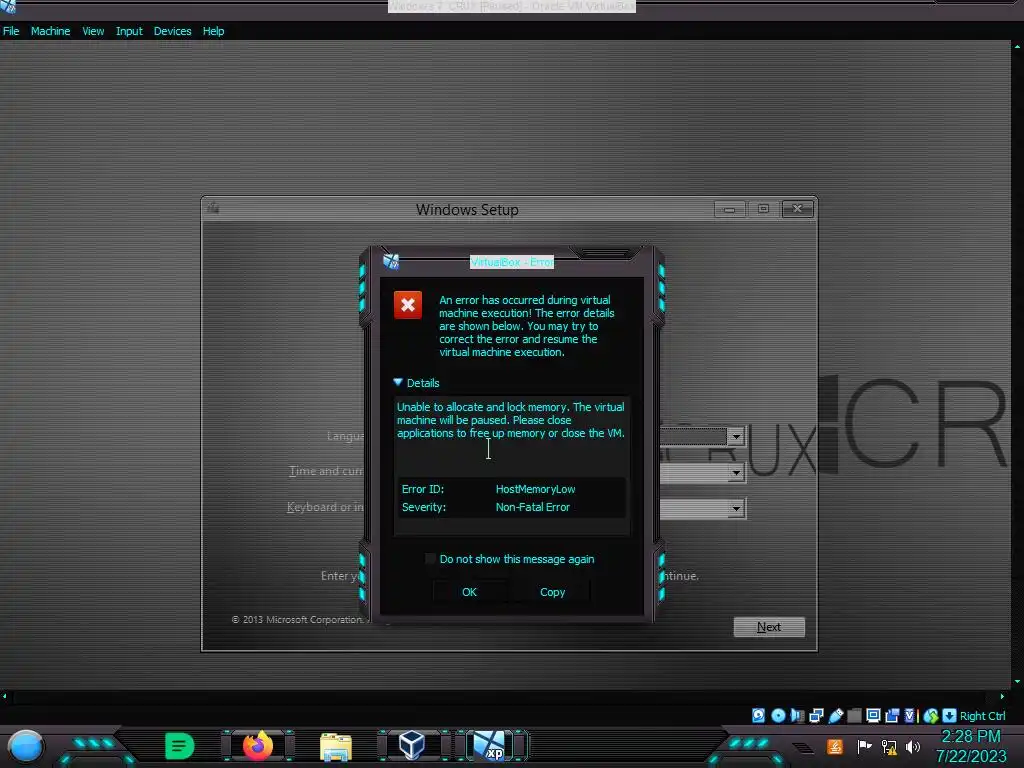
Task: Open the Start orb
Action: point(26,747)
